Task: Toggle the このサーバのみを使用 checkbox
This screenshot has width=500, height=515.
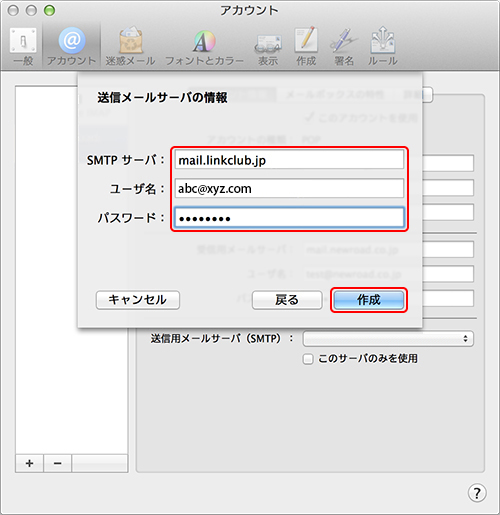Action: (308, 359)
